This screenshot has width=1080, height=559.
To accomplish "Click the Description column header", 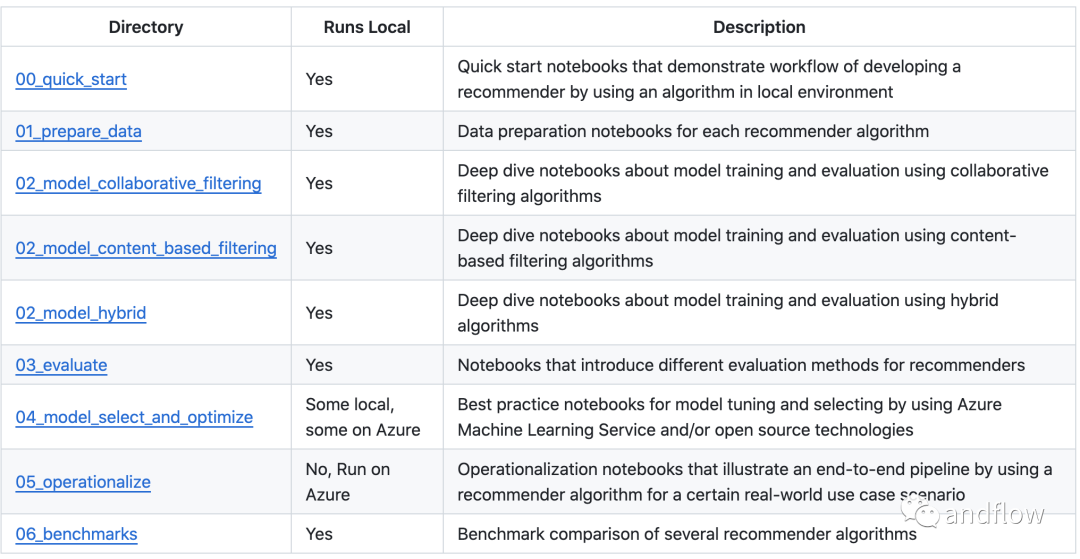I will (759, 27).
